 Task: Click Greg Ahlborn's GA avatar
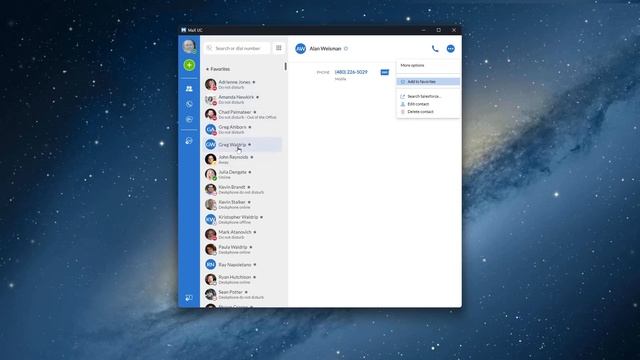pos(211,129)
